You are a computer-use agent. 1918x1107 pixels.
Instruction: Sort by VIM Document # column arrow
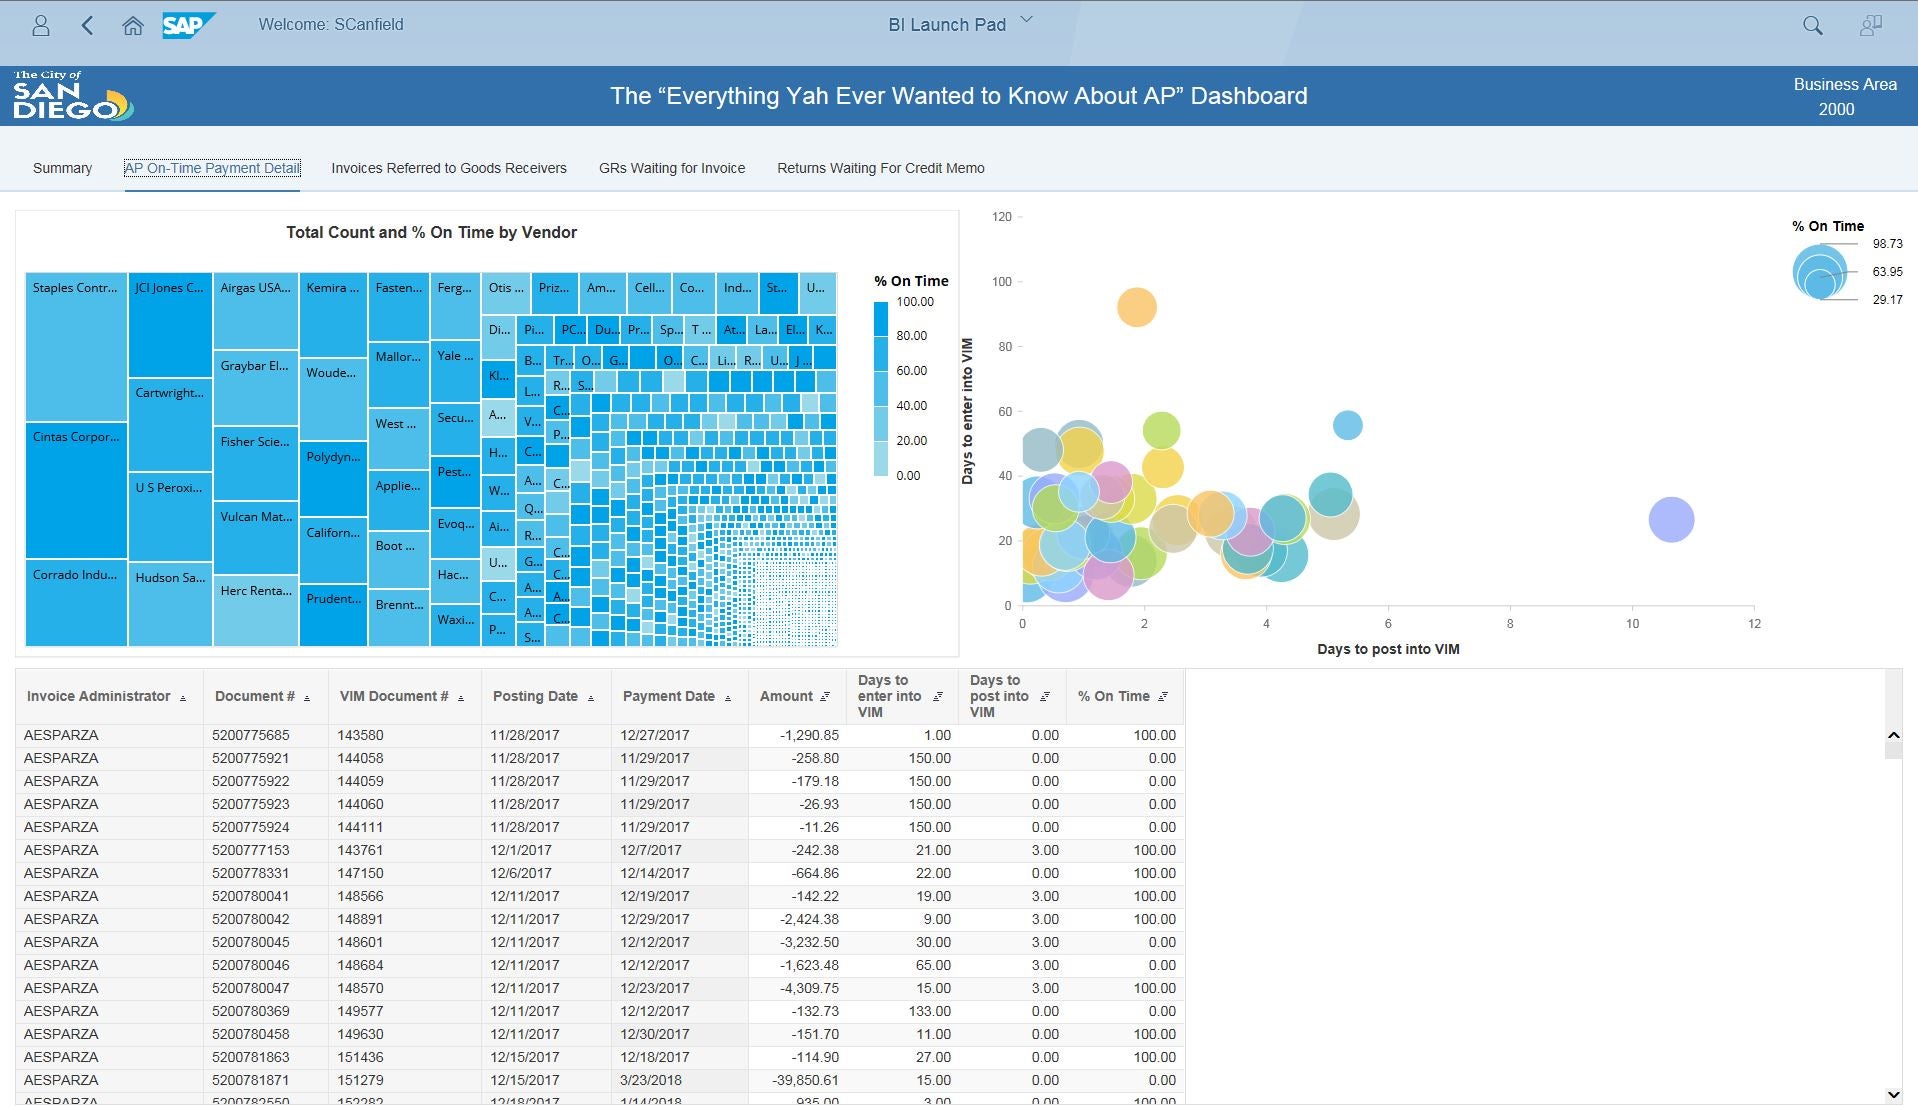pos(461,698)
